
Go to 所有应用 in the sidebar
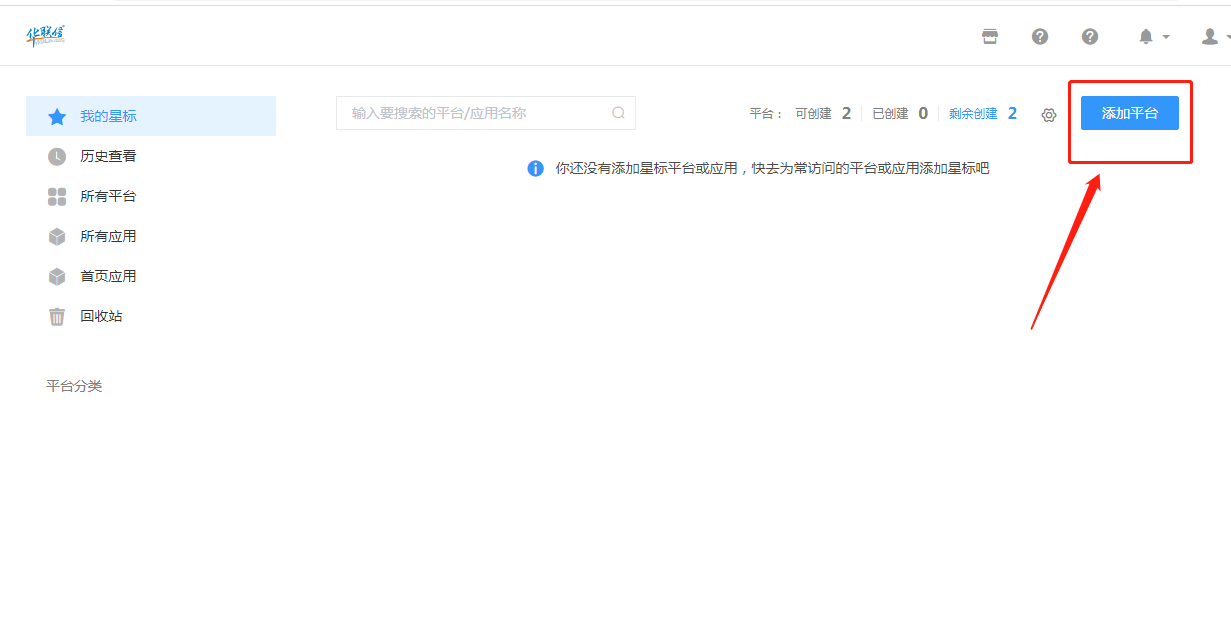click(x=151, y=236)
